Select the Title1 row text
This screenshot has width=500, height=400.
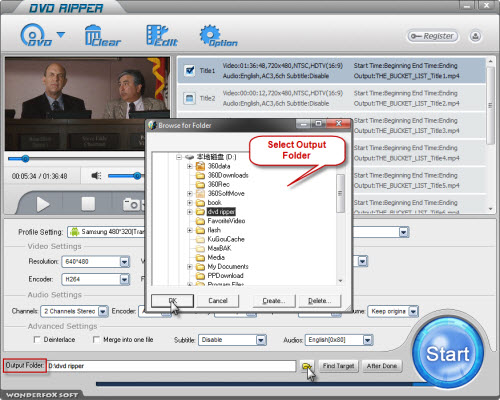coord(207,71)
